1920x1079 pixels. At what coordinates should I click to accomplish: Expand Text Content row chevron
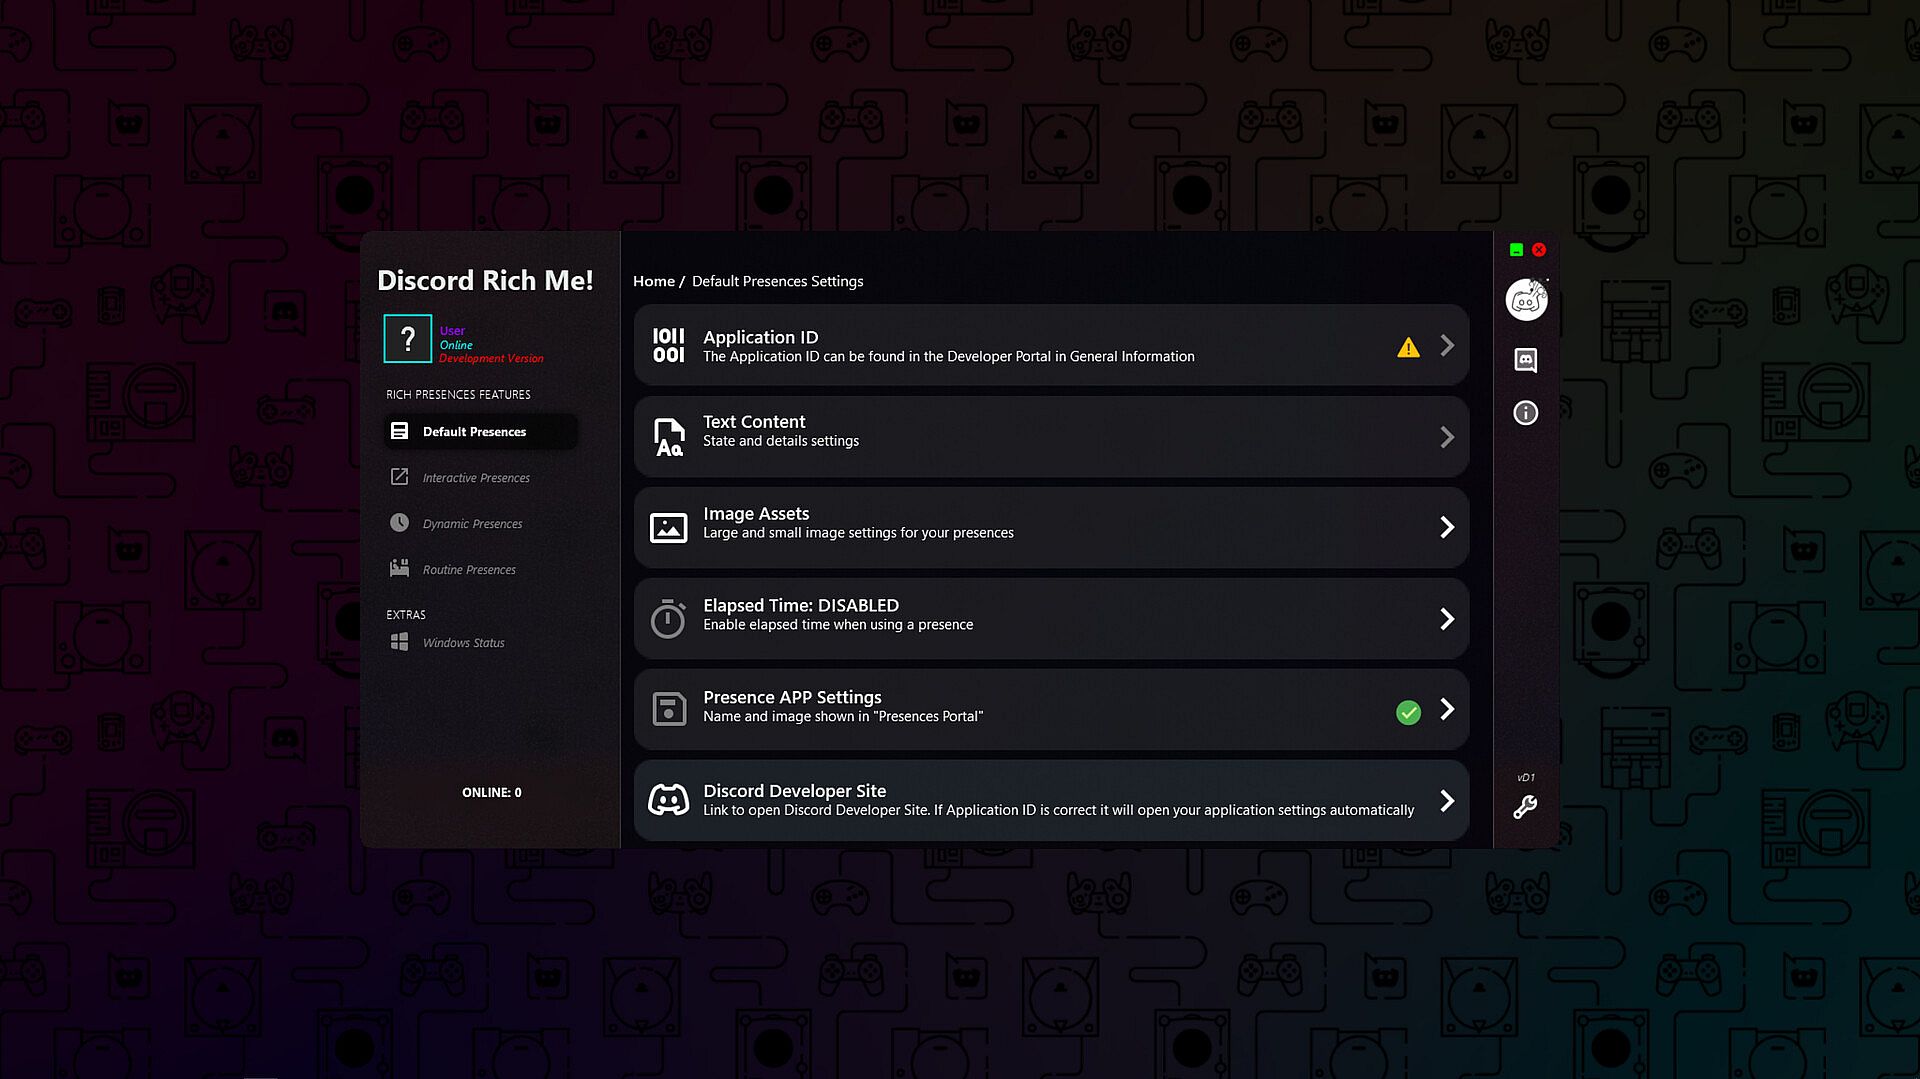pyautogui.click(x=1447, y=437)
